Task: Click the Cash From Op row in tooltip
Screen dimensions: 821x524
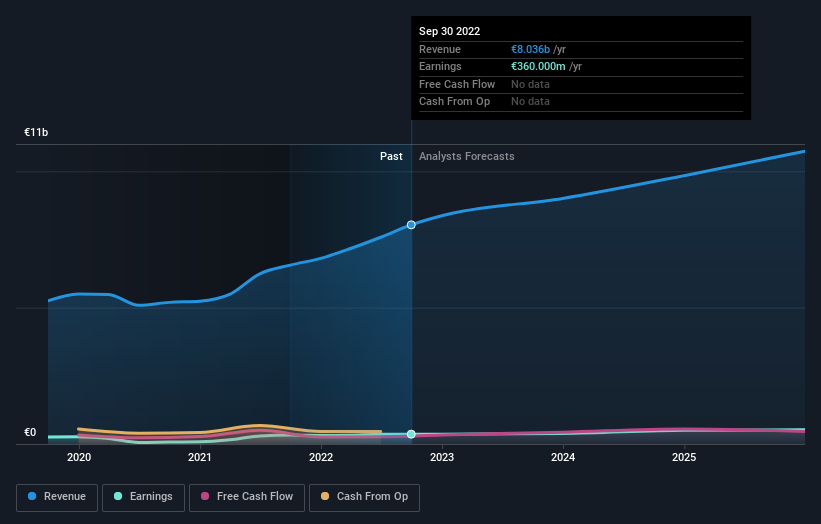Action: [581, 102]
